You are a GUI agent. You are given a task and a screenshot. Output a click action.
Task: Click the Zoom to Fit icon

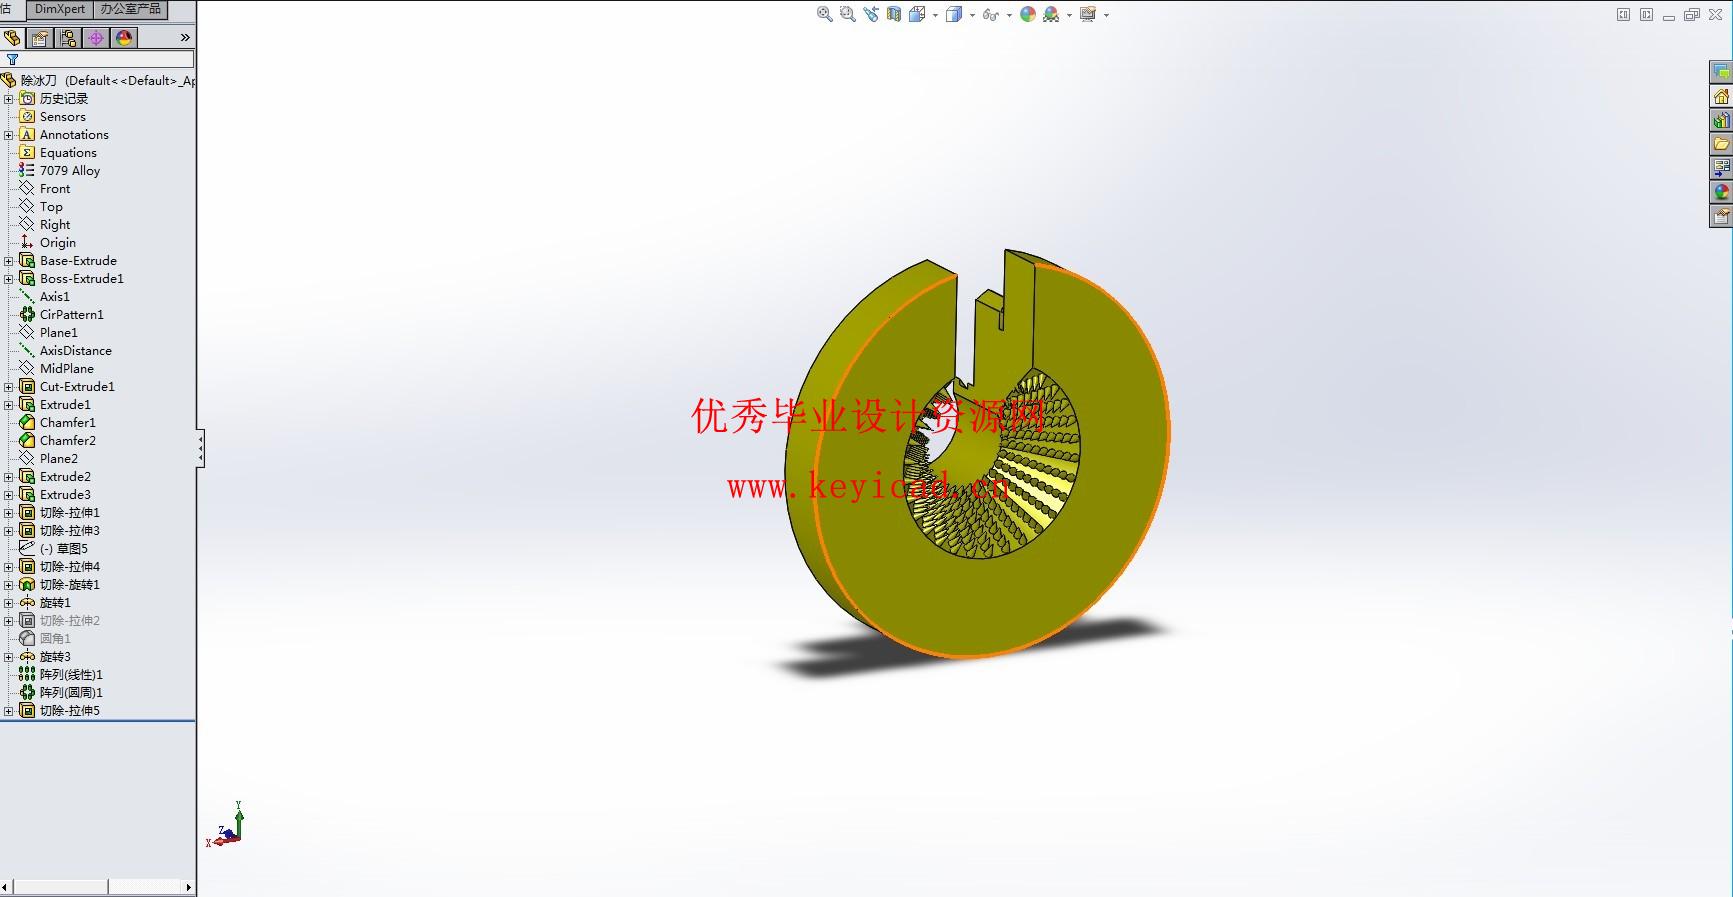tap(824, 14)
